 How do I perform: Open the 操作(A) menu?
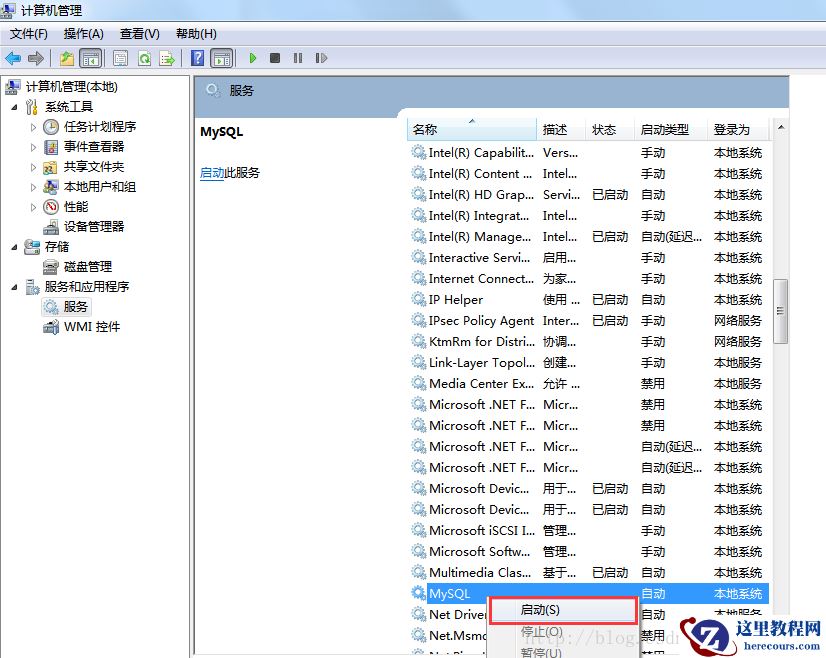84,33
